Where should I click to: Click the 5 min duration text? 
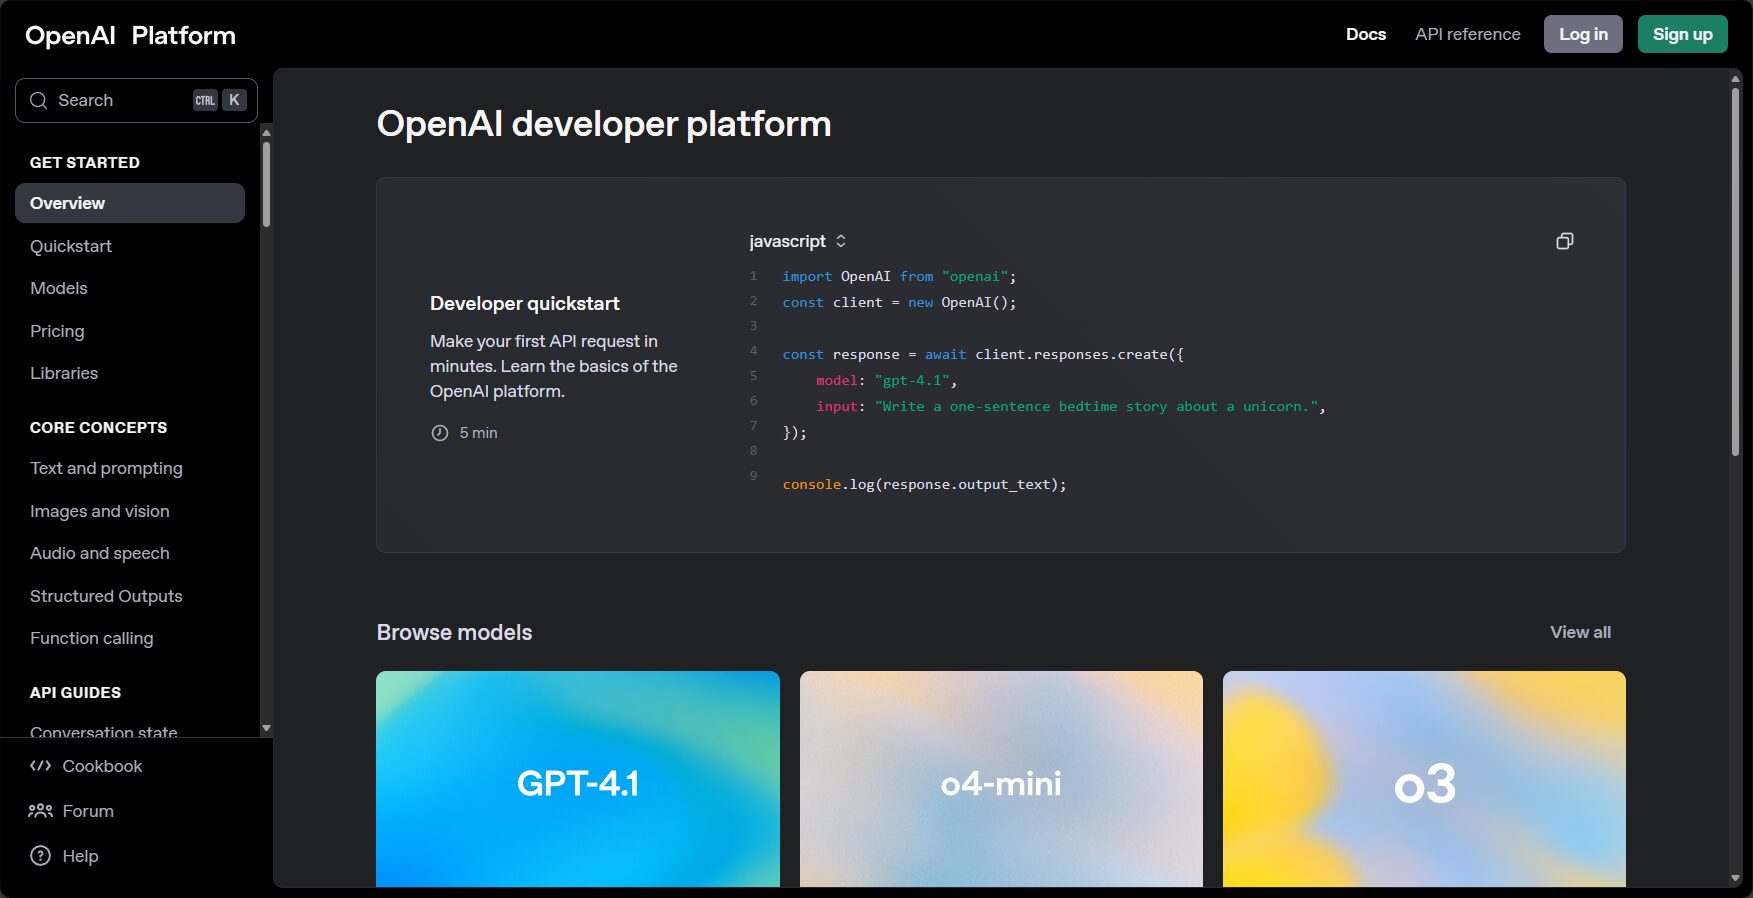pos(478,433)
